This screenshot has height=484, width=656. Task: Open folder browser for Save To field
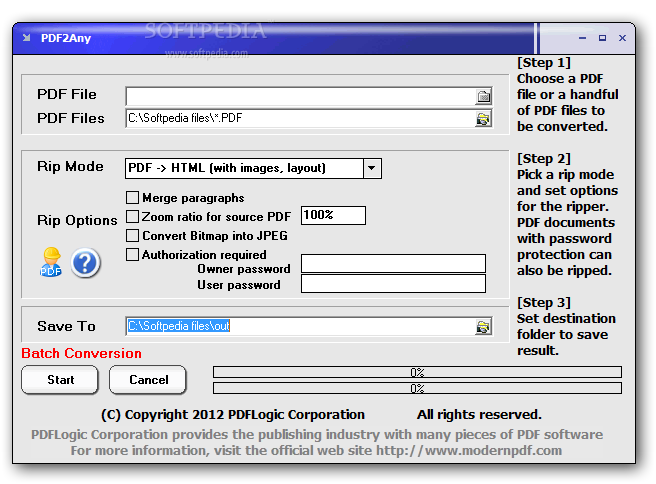point(483,327)
